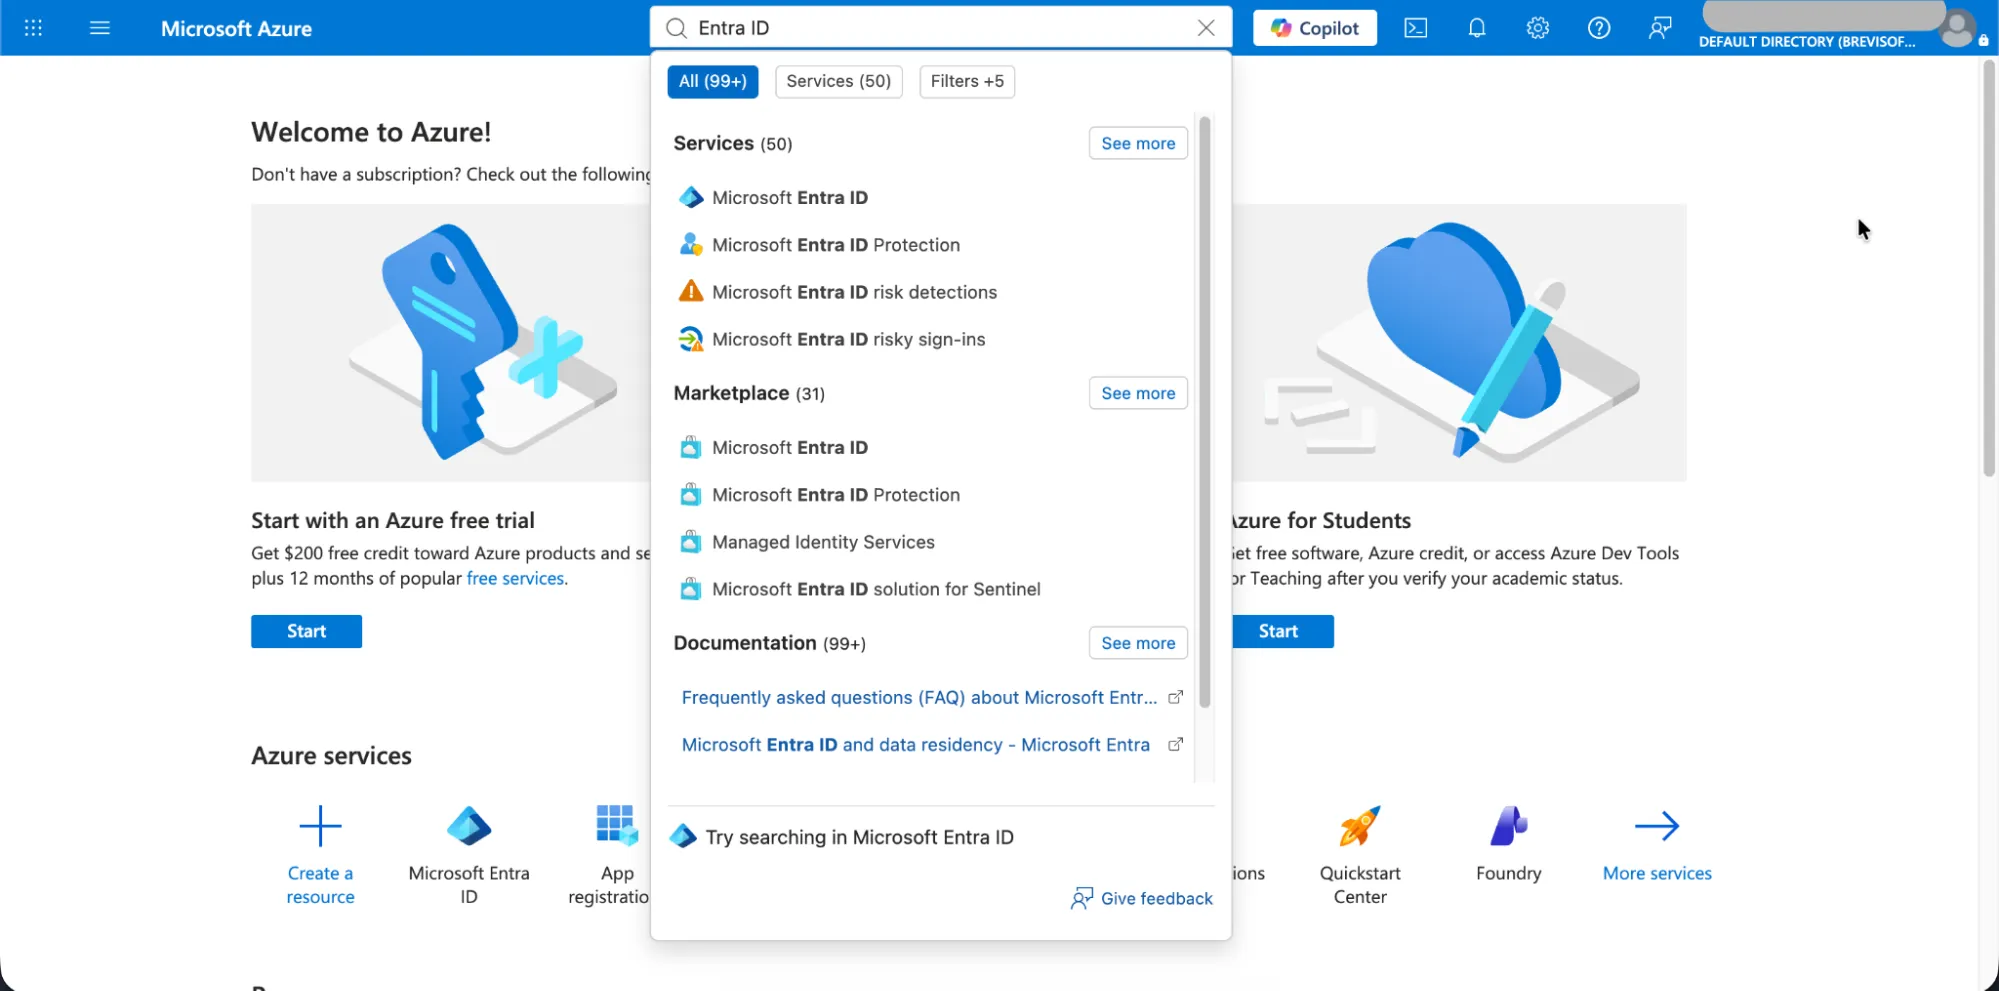The height and width of the screenshot is (991, 1999).
Task: Open the notifications bell
Action: click(x=1477, y=28)
